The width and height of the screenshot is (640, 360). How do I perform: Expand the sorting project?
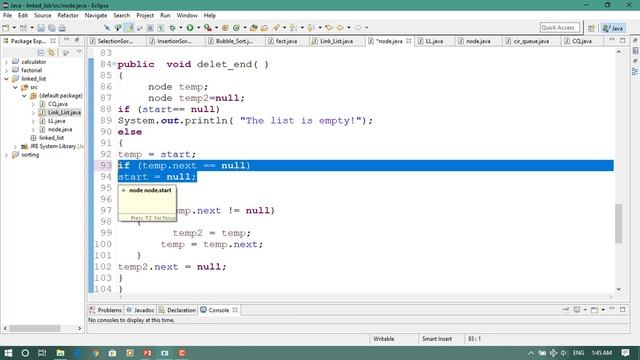coord(6,155)
